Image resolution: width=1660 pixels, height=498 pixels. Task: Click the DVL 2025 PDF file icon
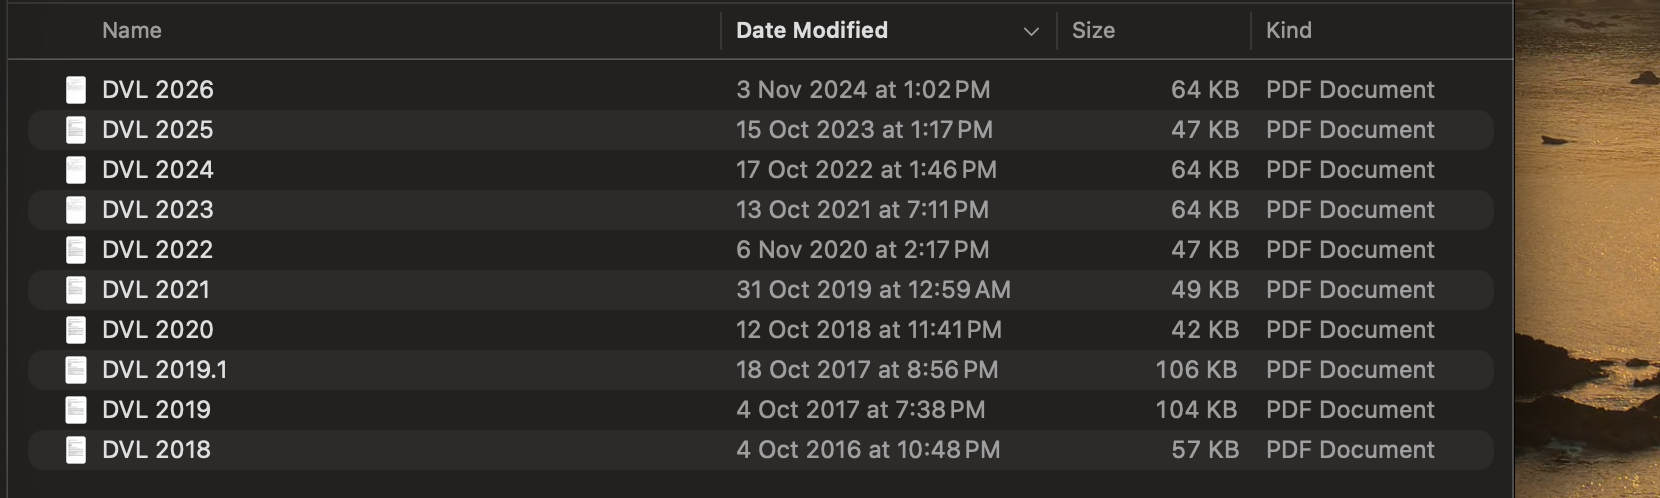tap(76, 130)
